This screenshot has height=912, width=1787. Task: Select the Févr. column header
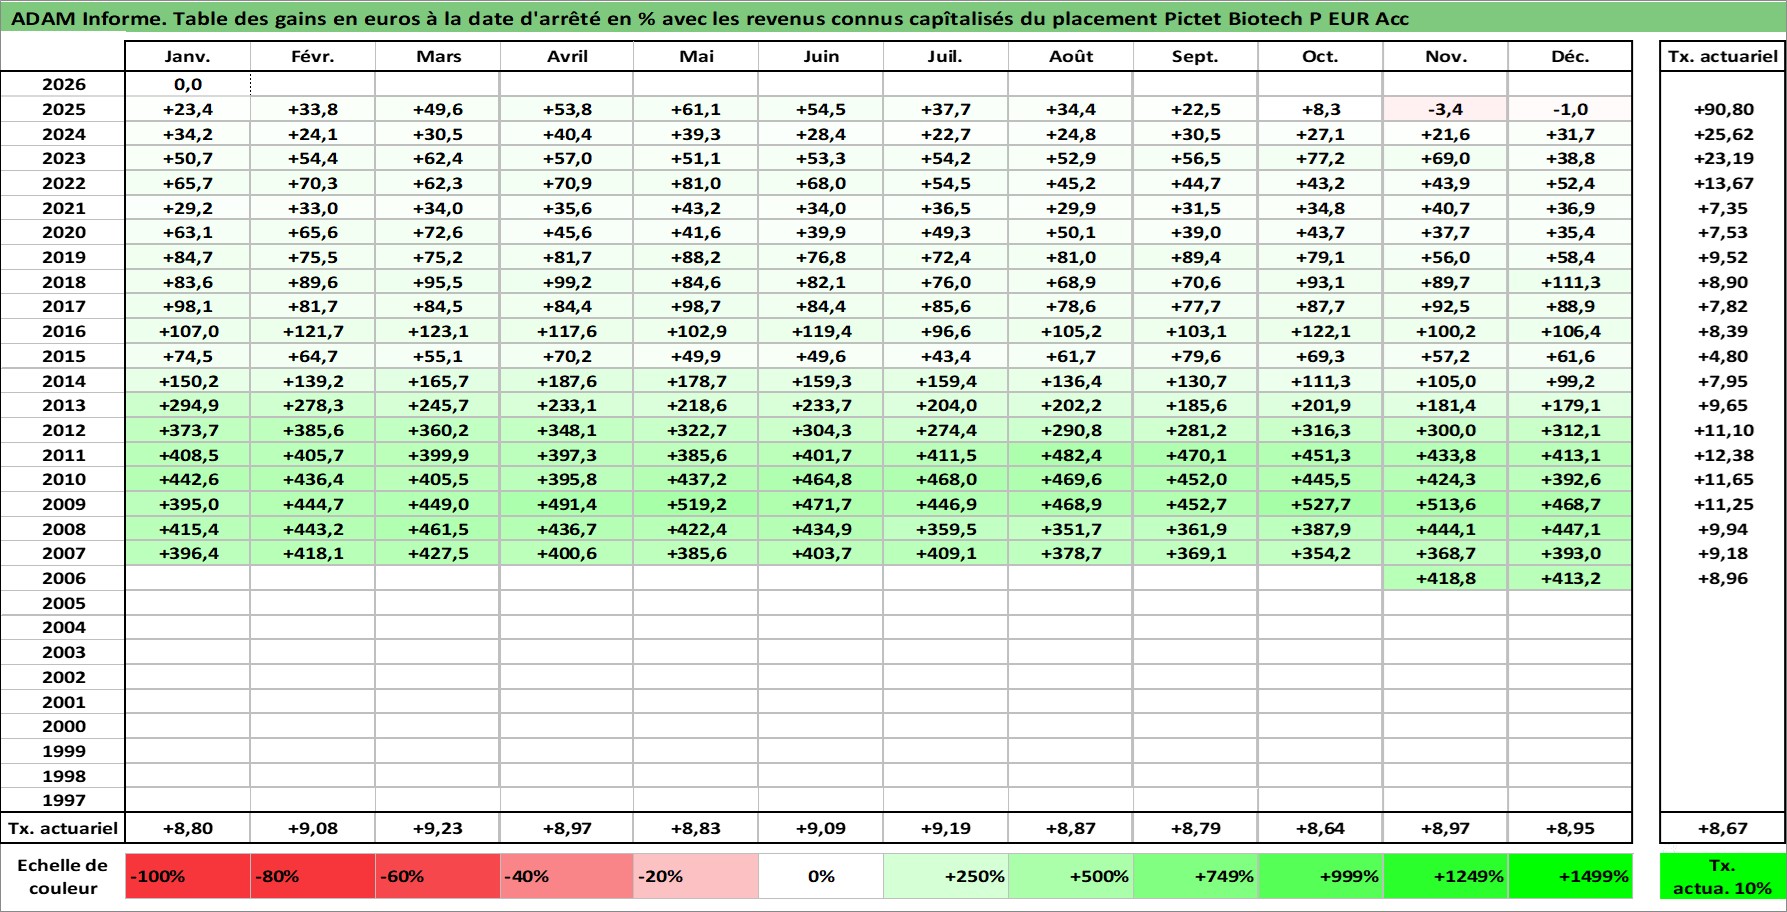point(313,56)
